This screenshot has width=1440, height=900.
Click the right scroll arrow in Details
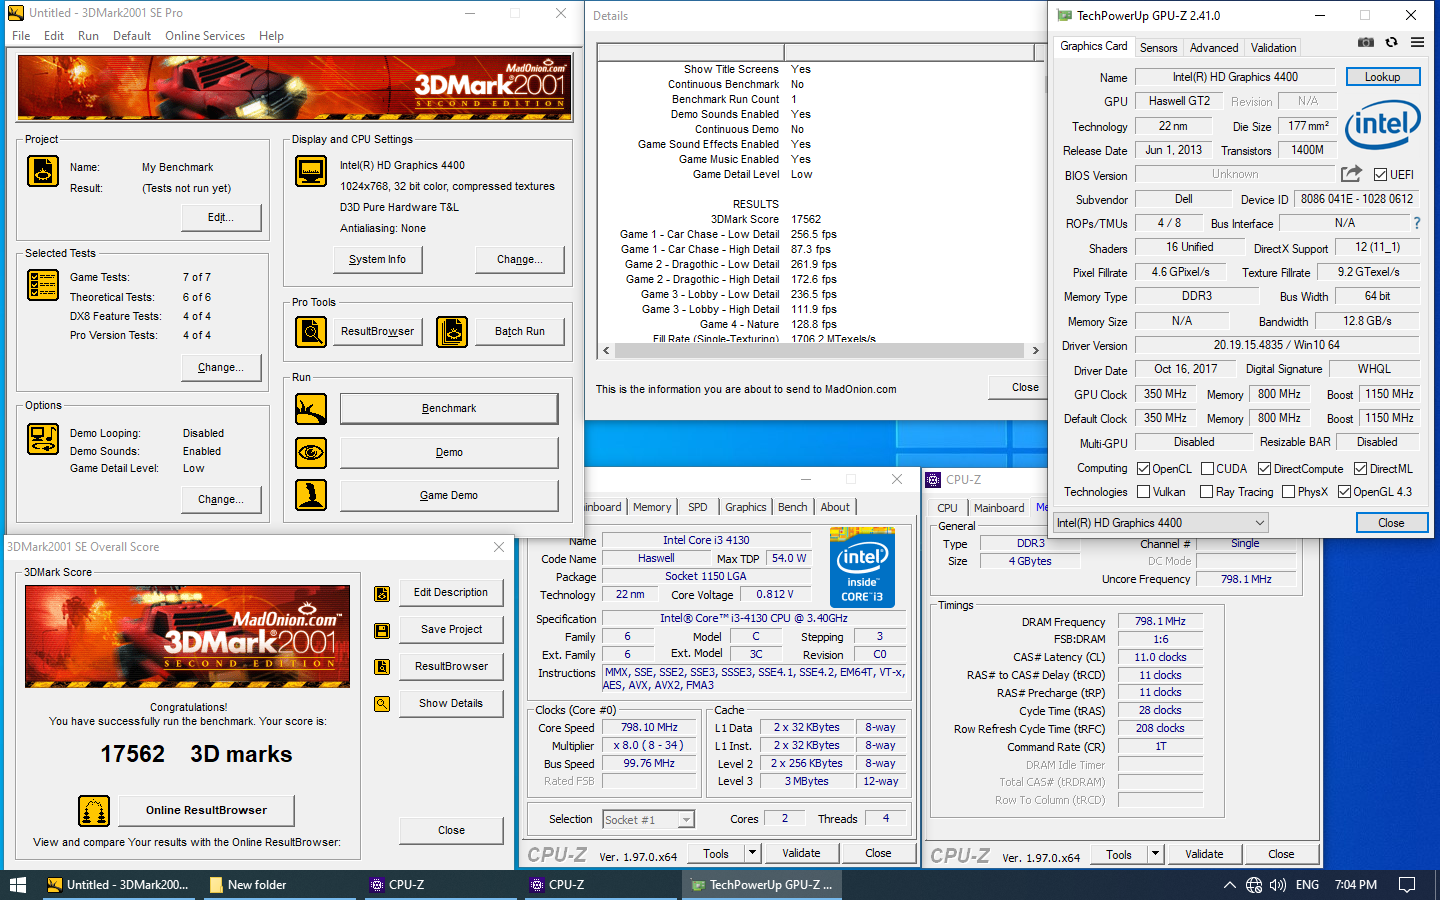(1036, 351)
